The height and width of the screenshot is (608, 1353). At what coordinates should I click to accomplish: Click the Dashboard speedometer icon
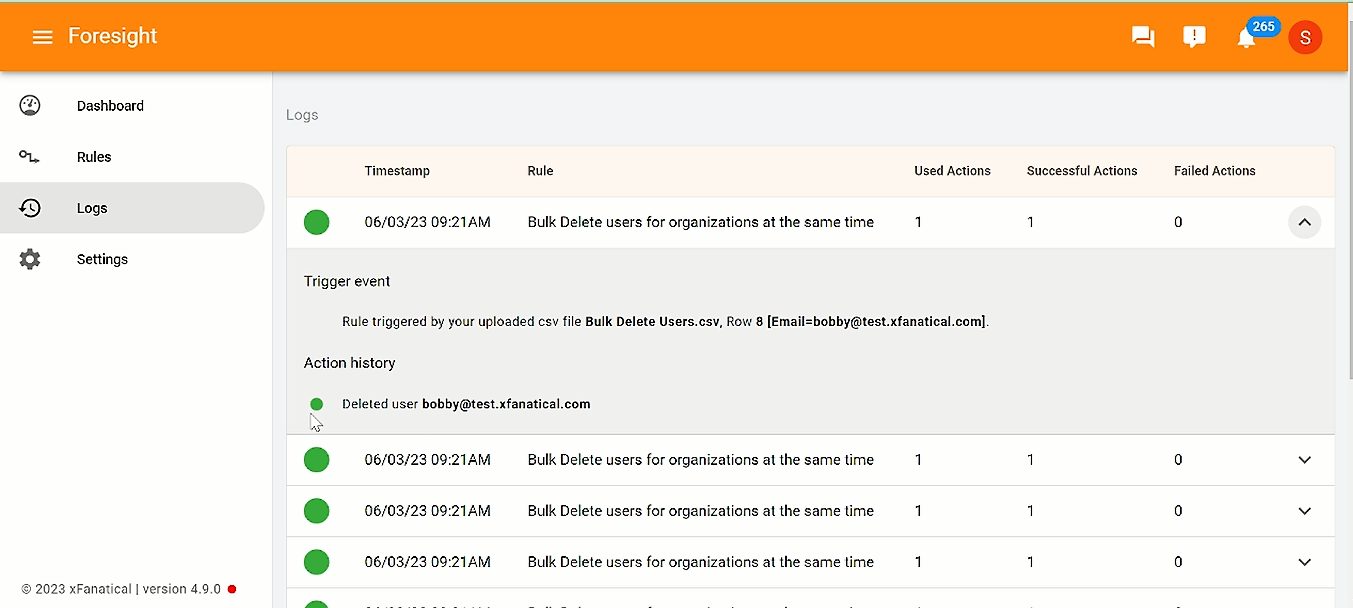point(29,104)
